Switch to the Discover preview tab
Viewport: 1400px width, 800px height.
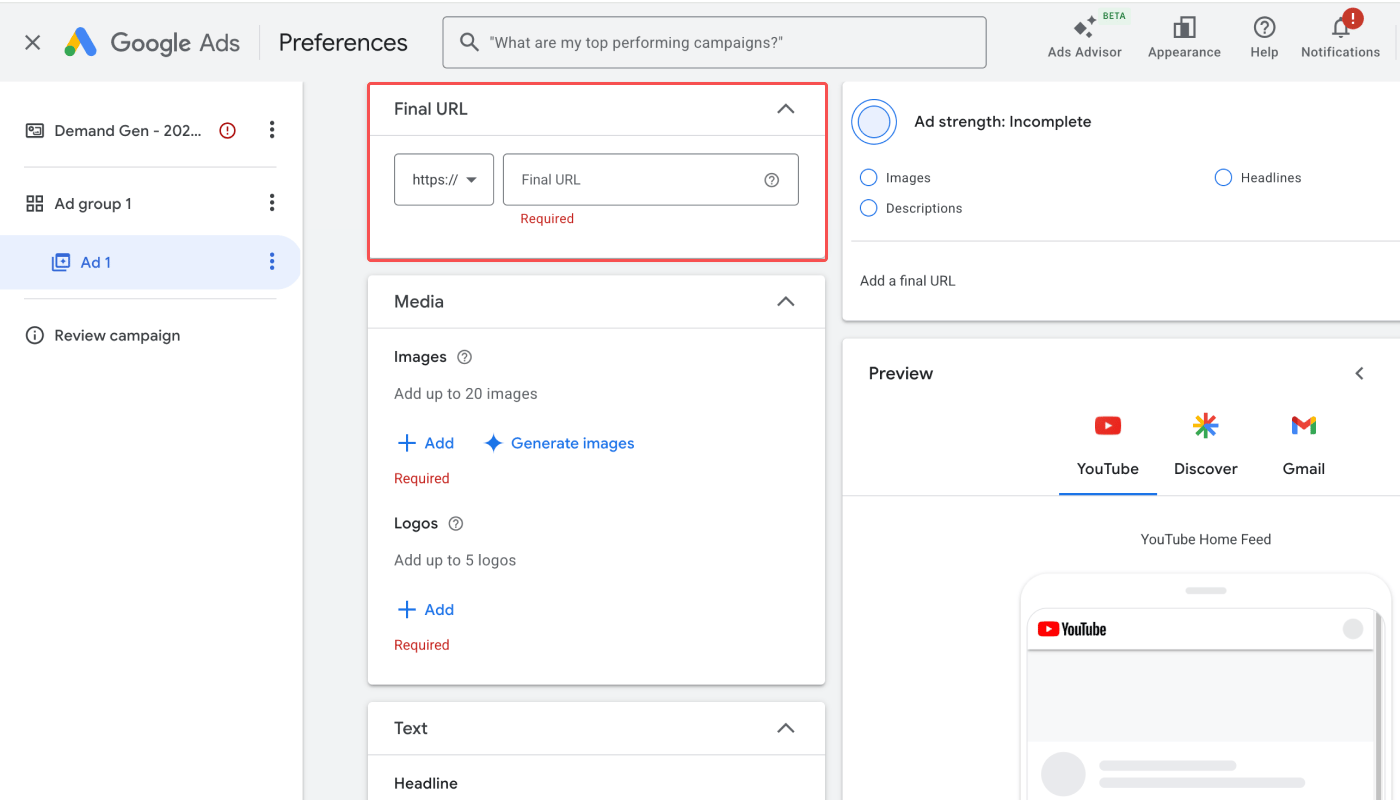click(1206, 445)
